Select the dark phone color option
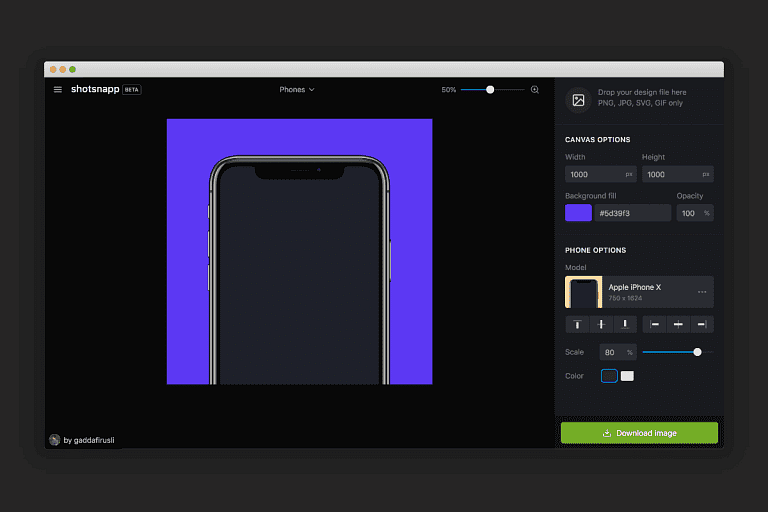 tap(609, 376)
